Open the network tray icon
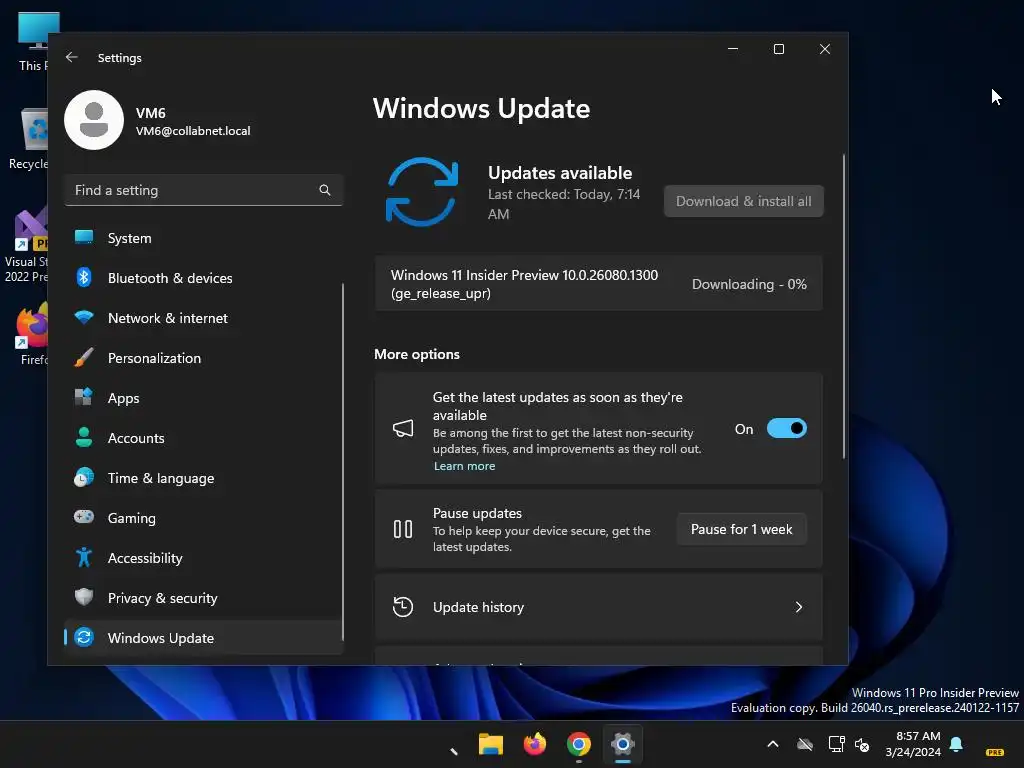Viewport: 1024px width, 768px height. point(836,744)
